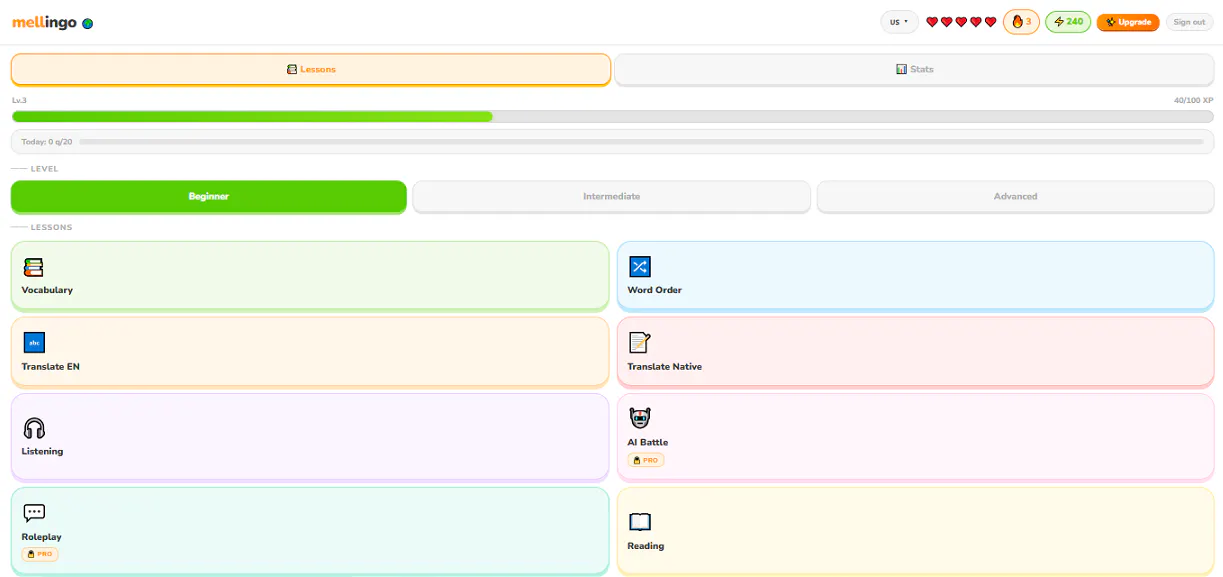Open the AI Battle lesson
The width and height of the screenshot is (1223, 577).
click(915, 436)
